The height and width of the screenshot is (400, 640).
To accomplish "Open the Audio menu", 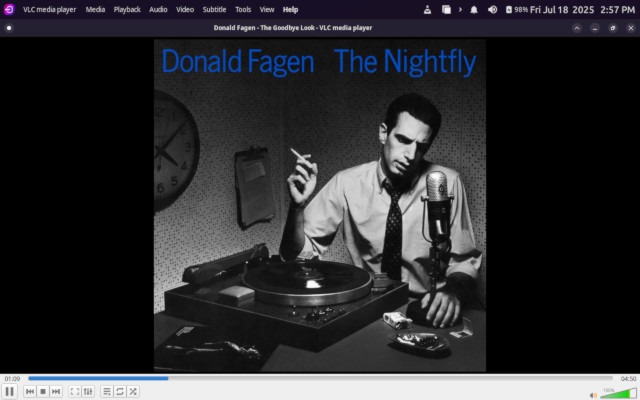I will (x=158, y=9).
